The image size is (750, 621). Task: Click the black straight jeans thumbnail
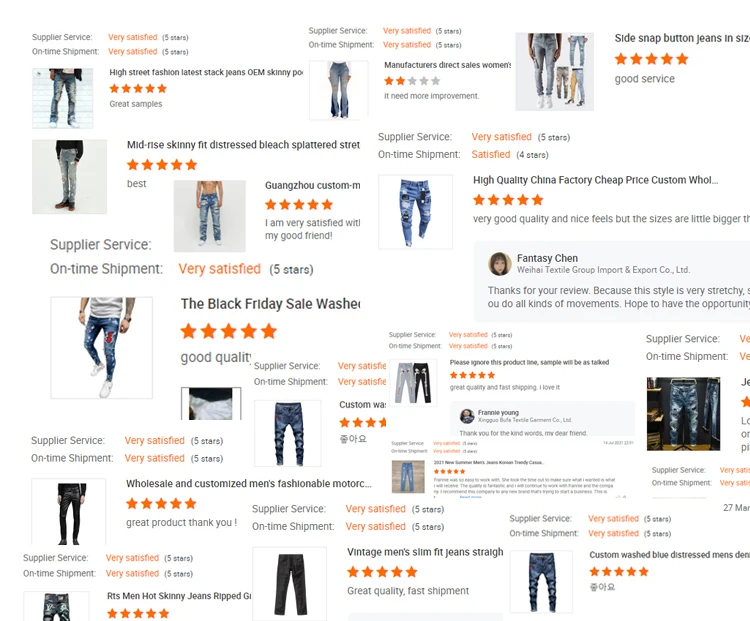(x=289, y=584)
